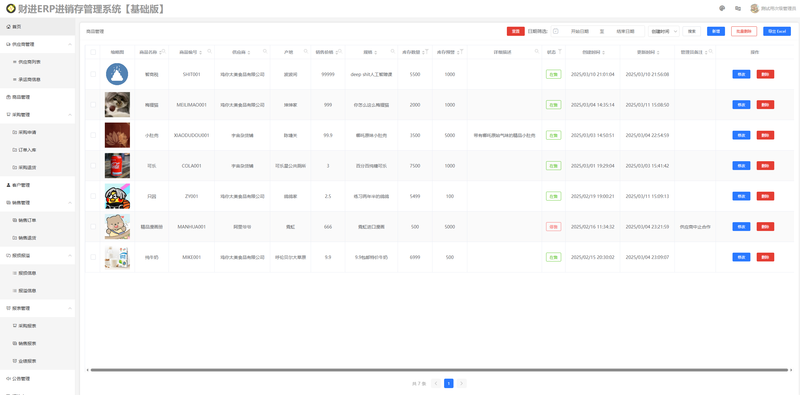The height and width of the screenshot is (395, 800).
Task: Open the cola can thumbnail for COLA001
Action: click(x=117, y=165)
